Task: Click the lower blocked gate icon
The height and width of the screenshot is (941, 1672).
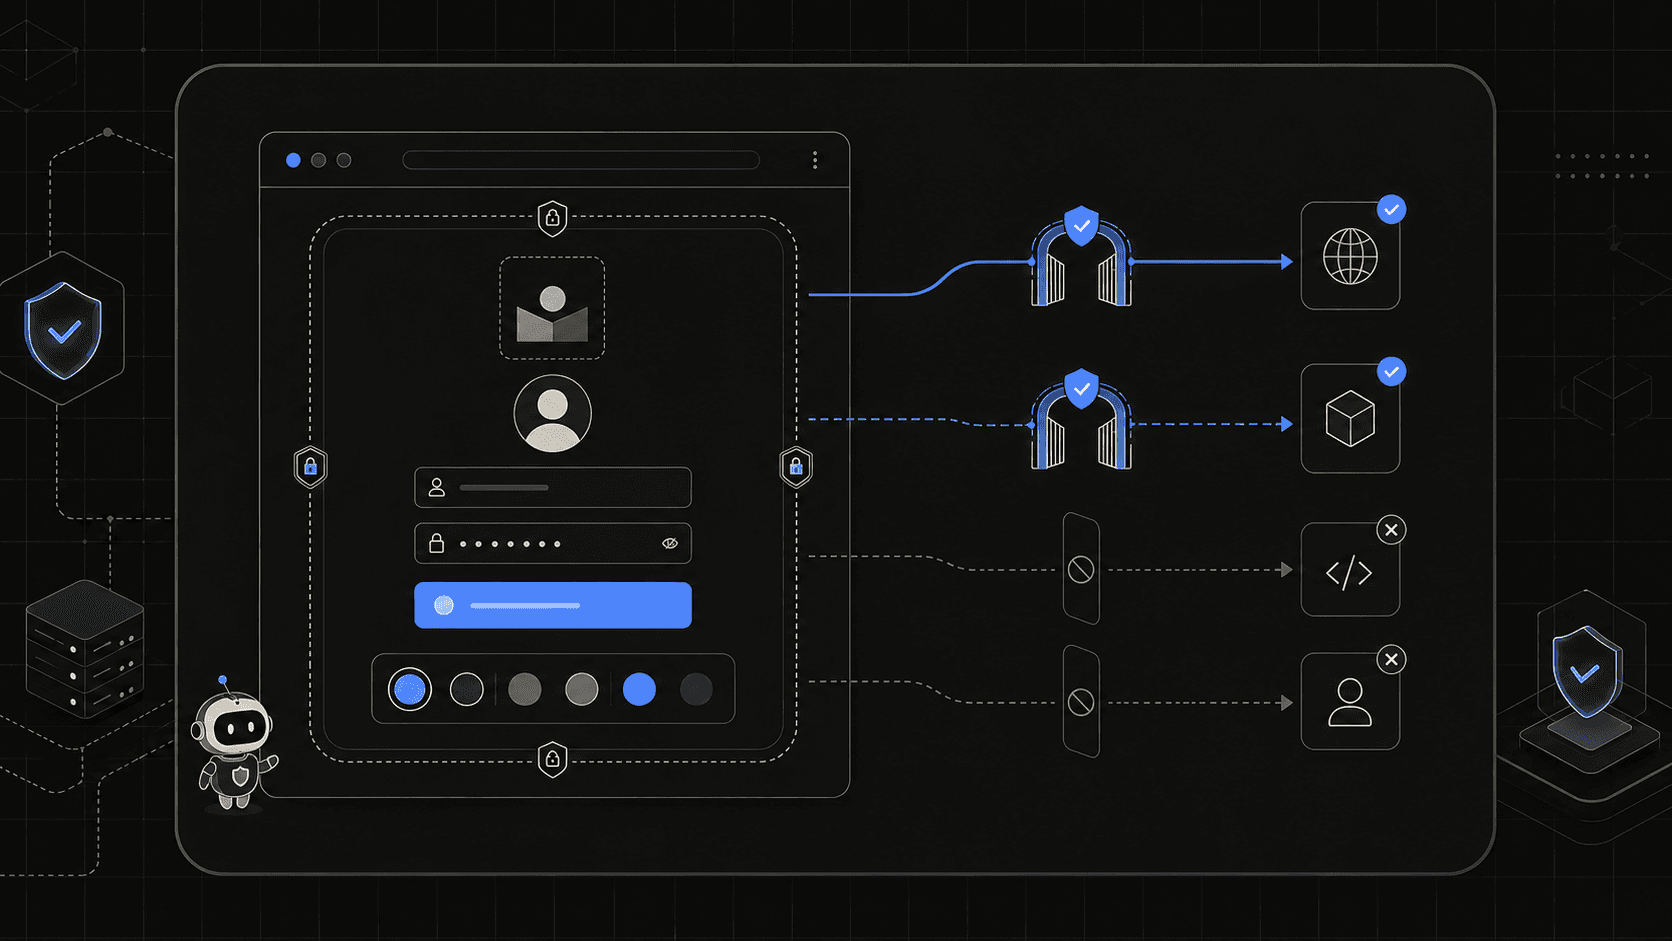Action: pyautogui.click(x=1081, y=702)
